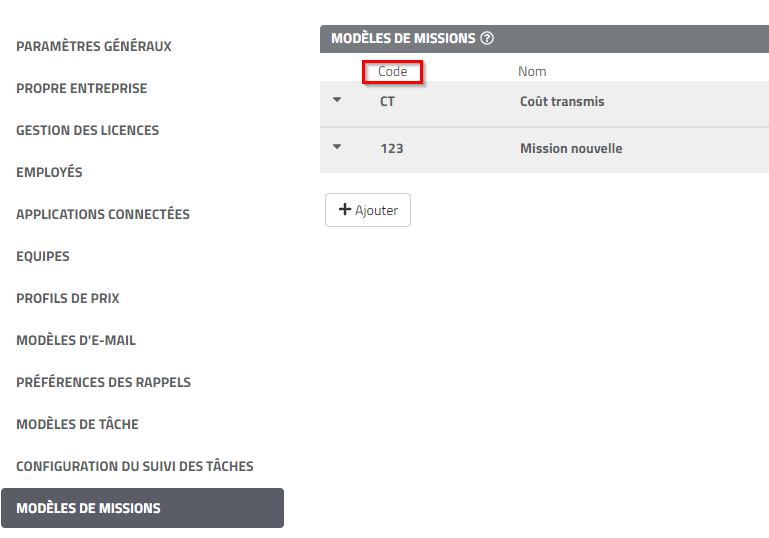
Task: Open Gestion des licences
Action: pos(87,130)
